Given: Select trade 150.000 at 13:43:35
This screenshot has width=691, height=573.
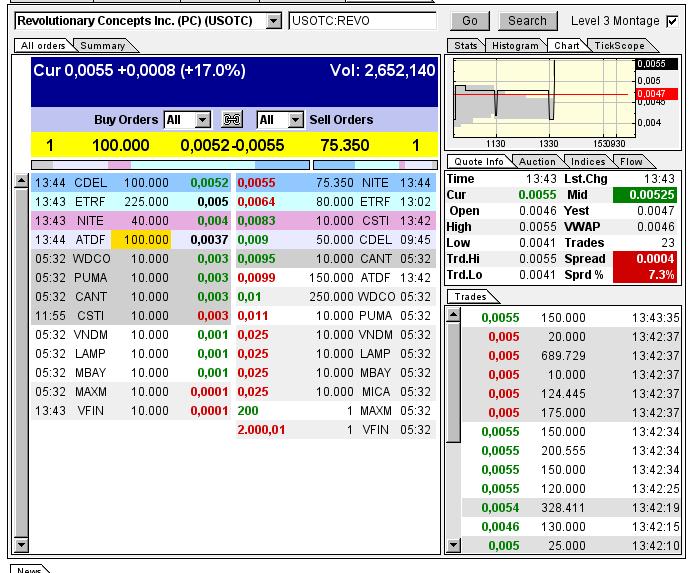Looking at the screenshot, I should coord(571,317).
